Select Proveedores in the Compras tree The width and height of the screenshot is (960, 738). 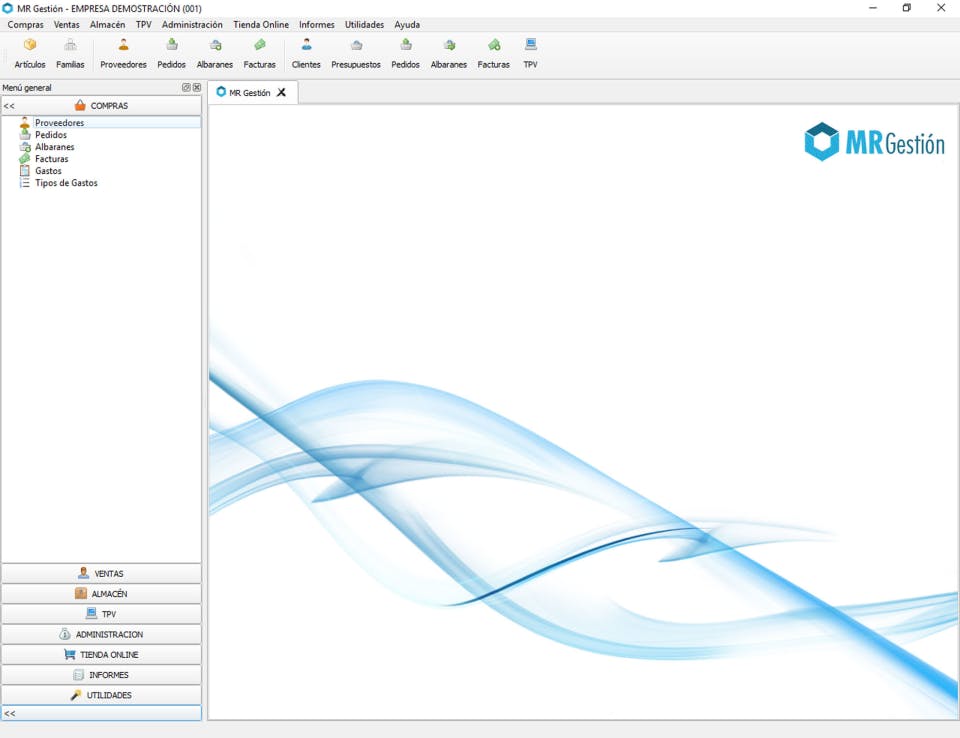[59, 122]
